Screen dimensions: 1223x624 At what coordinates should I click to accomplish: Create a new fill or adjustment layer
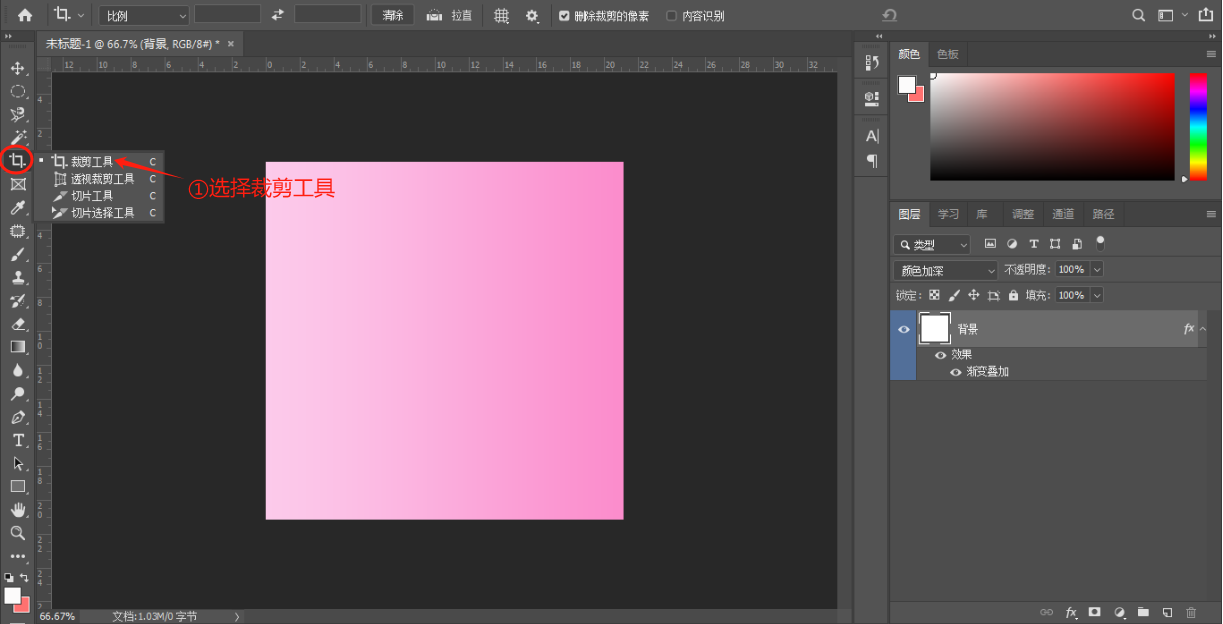[1119, 612]
